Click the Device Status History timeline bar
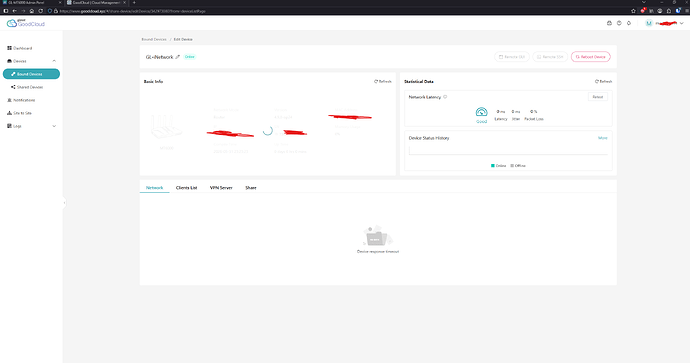The image size is (690, 363). tap(508, 150)
